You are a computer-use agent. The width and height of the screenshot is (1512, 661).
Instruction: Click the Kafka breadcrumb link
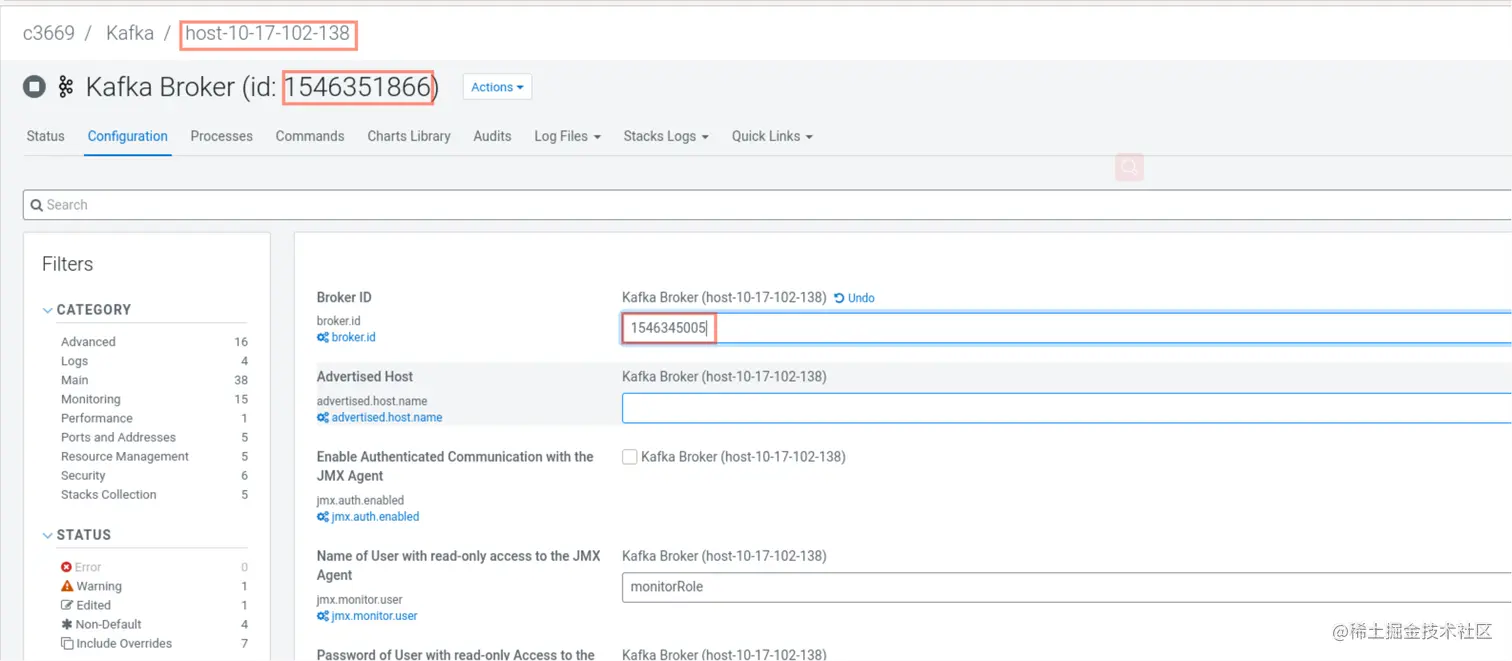click(130, 33)
